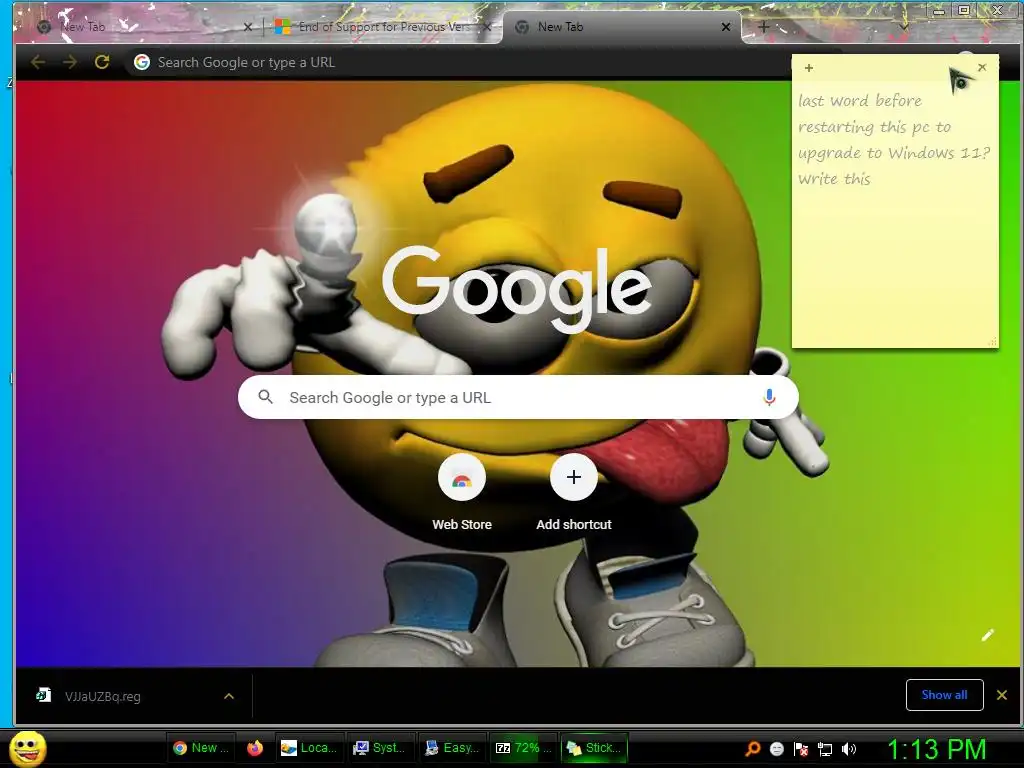
Task: Dismiss the downloads bar
Action: [x=1002, y=695]
